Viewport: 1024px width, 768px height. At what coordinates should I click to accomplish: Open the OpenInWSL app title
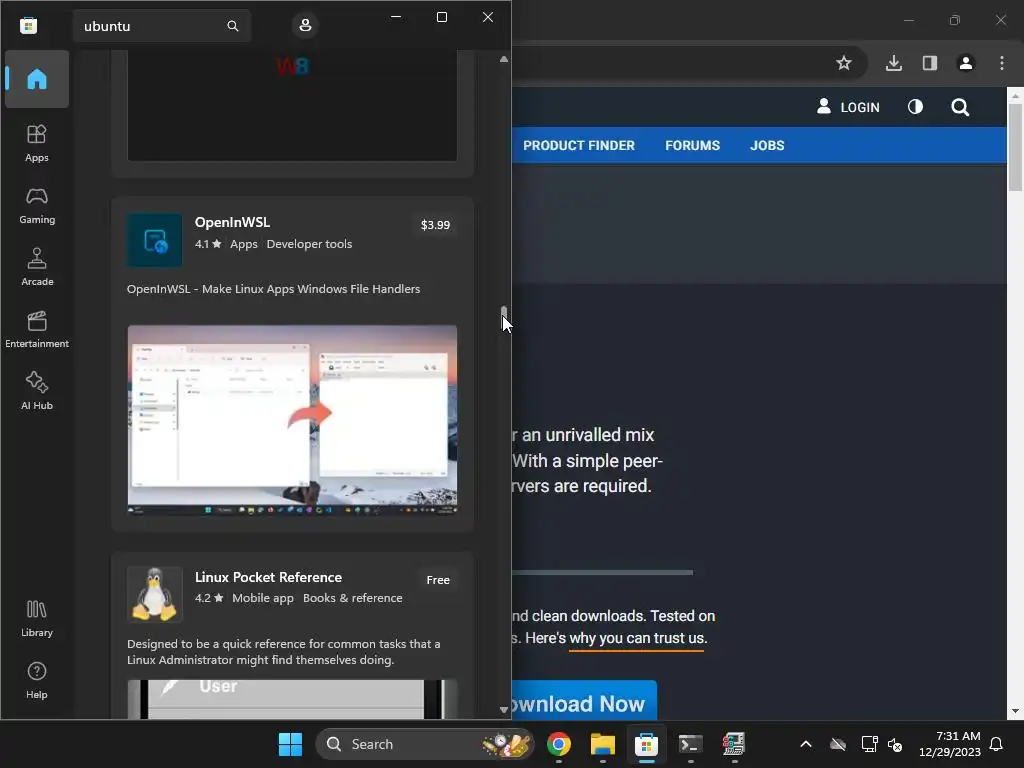pyautogui.click(x=232, y=222)
